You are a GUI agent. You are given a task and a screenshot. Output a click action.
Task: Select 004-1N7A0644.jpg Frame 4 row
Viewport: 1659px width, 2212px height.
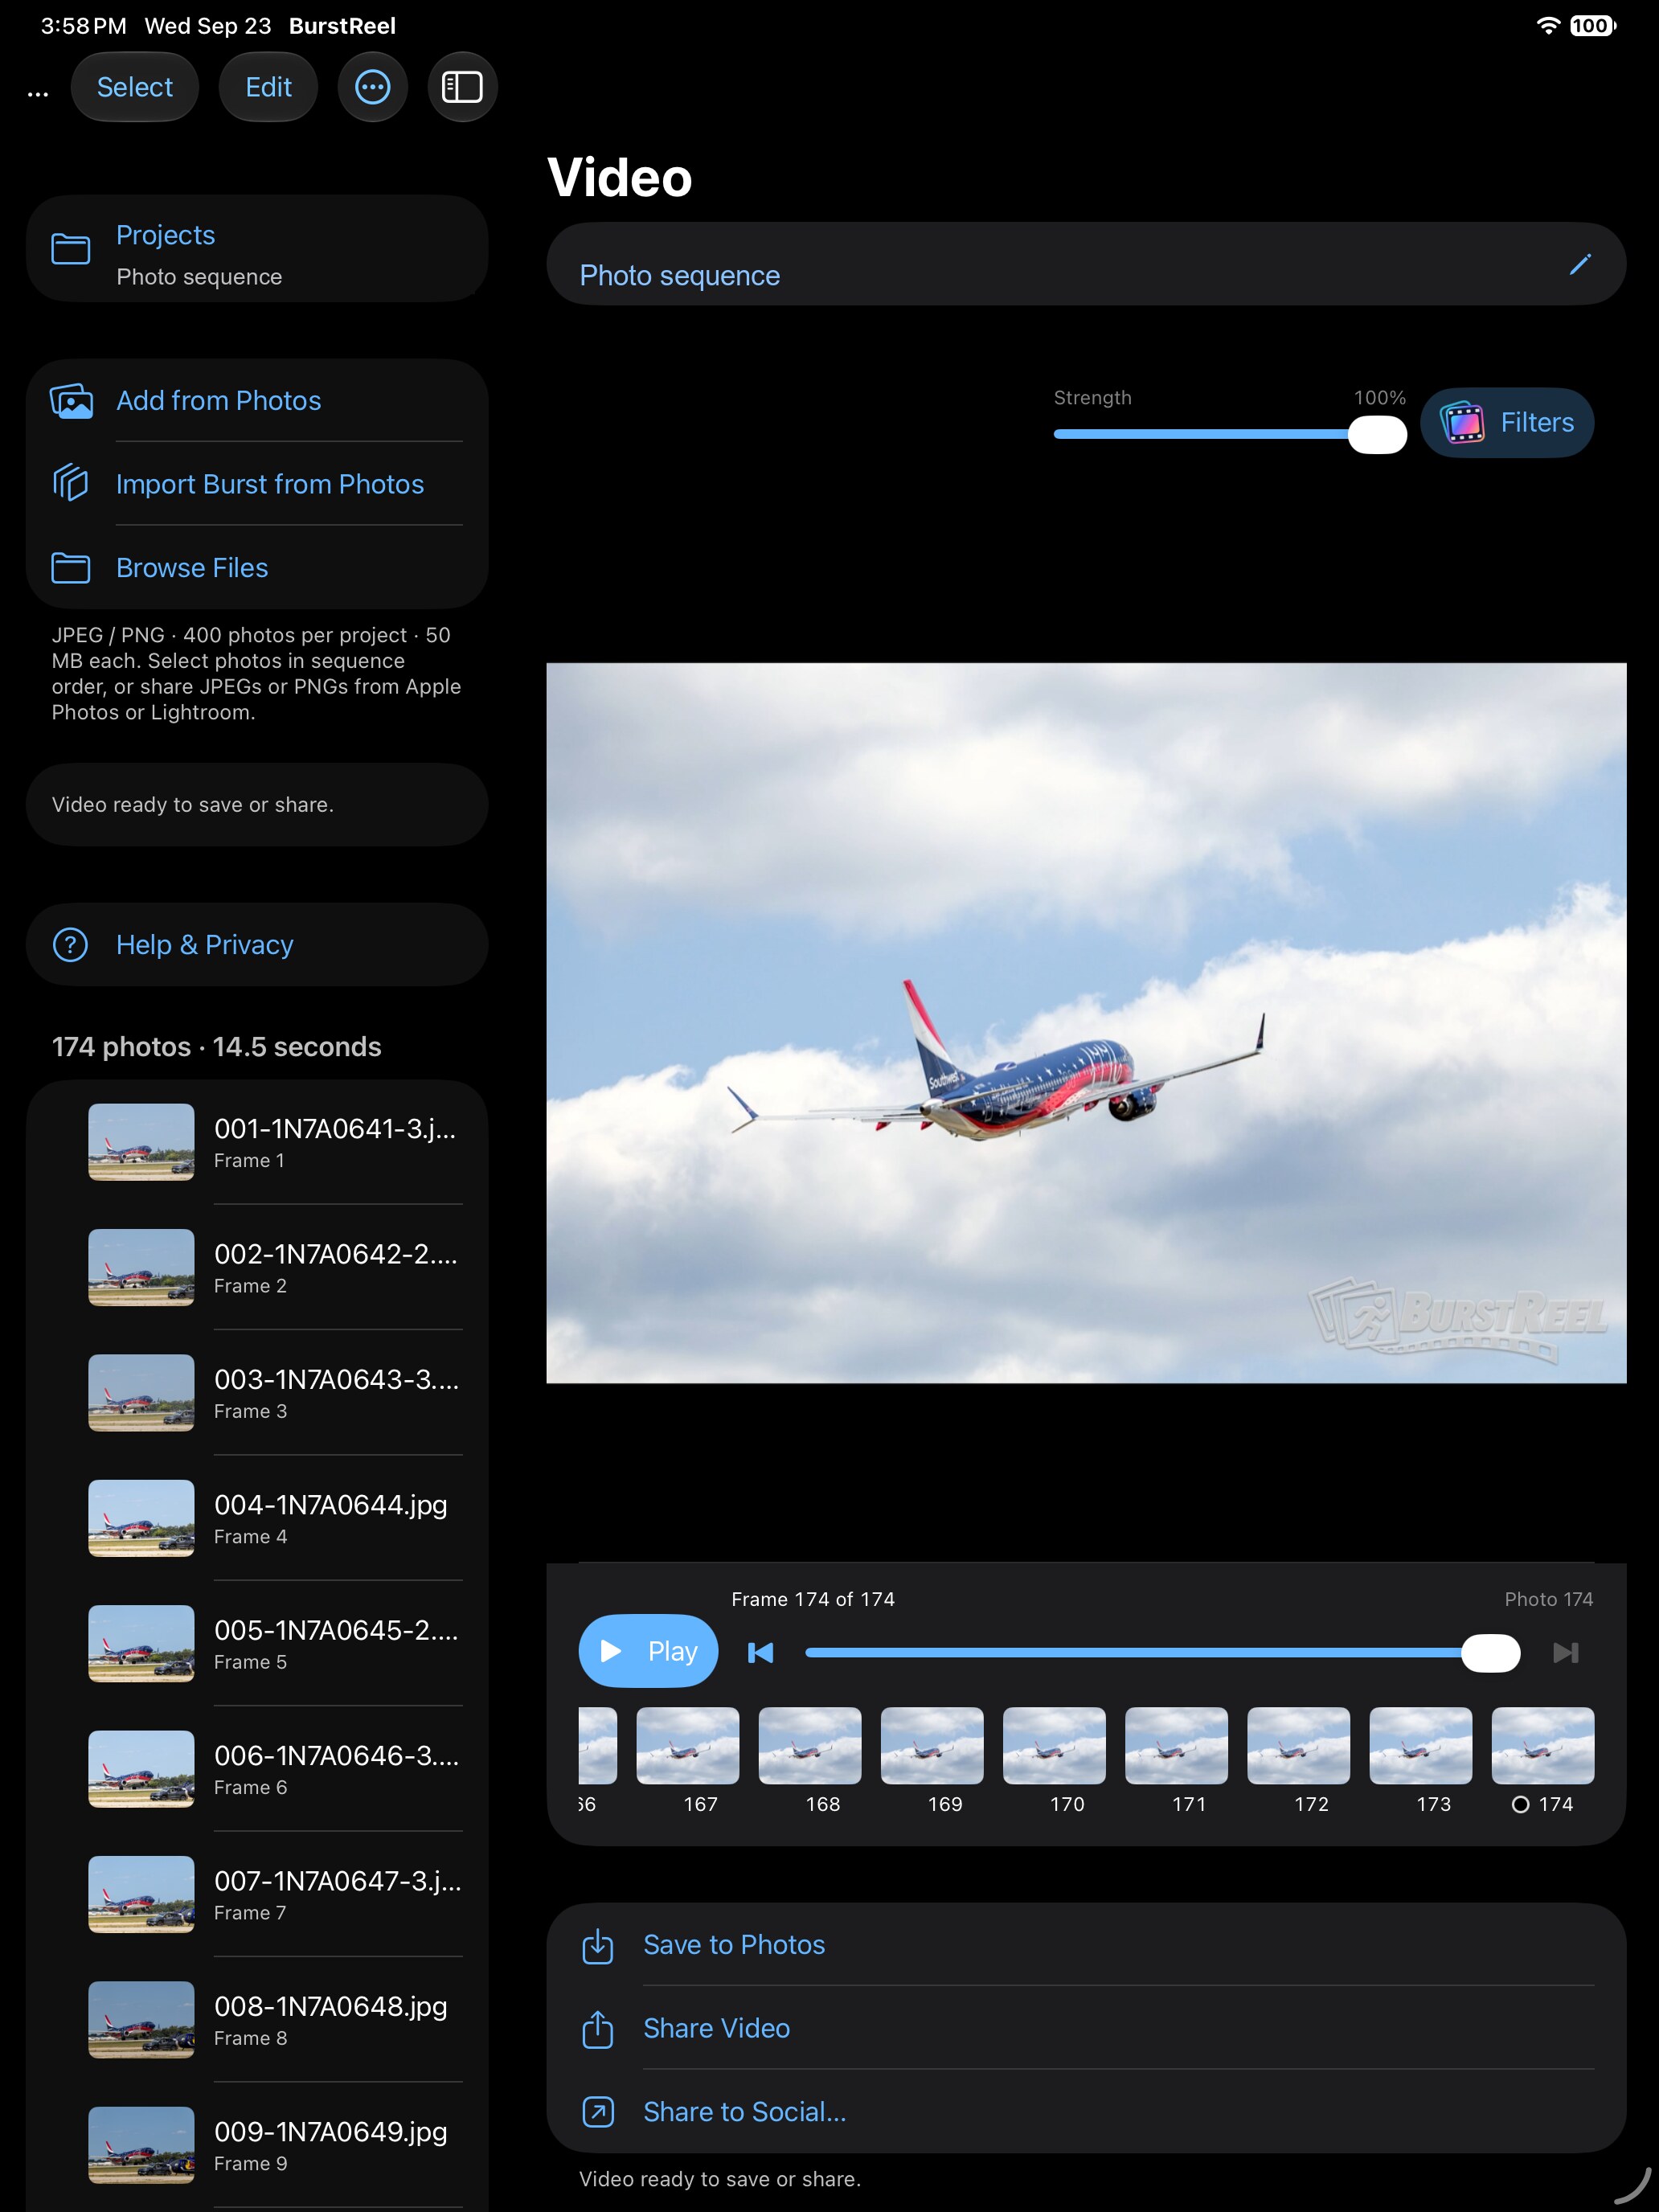pyautogui.click(x=257, y=1518)
